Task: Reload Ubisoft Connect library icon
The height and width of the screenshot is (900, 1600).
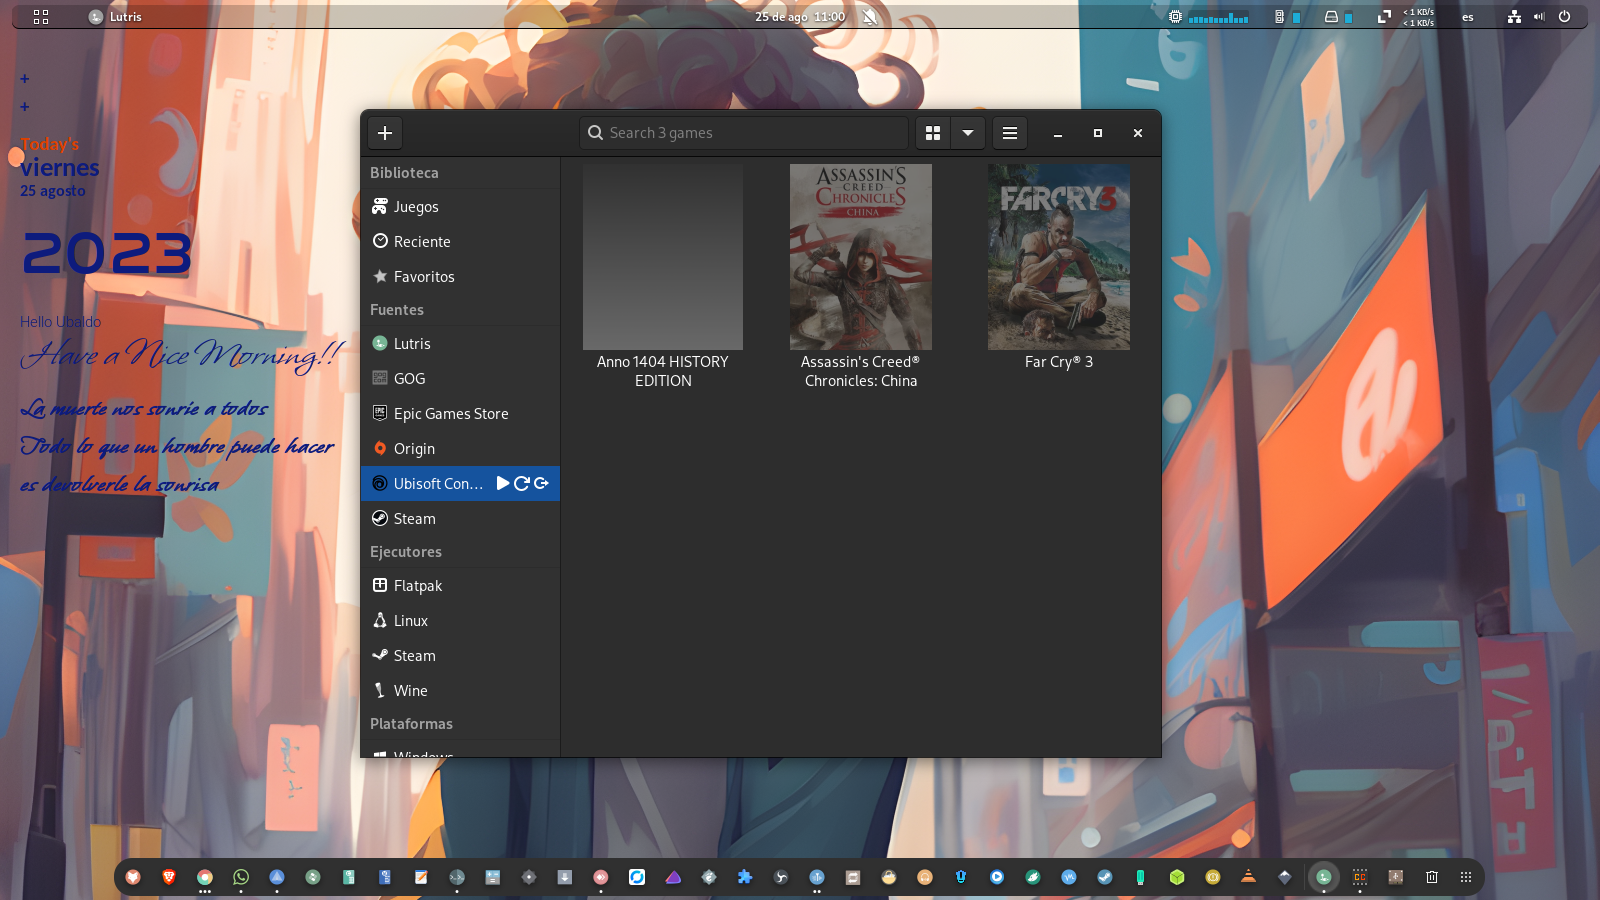Action: point(522,483)
